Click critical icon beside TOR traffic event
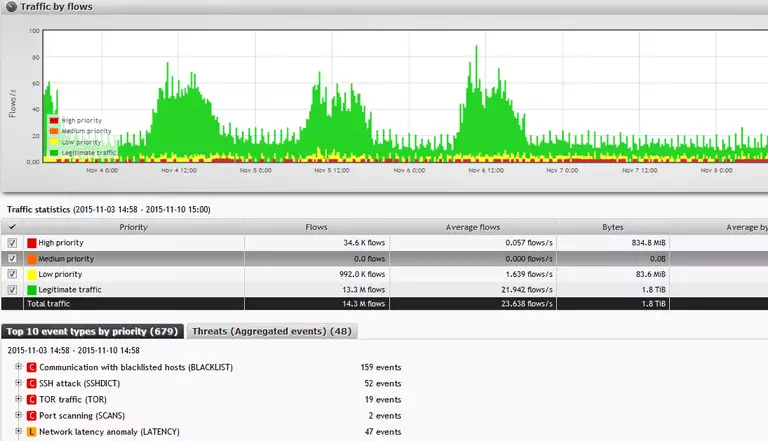This screenshot has height=441, width=768. (31, 400)
